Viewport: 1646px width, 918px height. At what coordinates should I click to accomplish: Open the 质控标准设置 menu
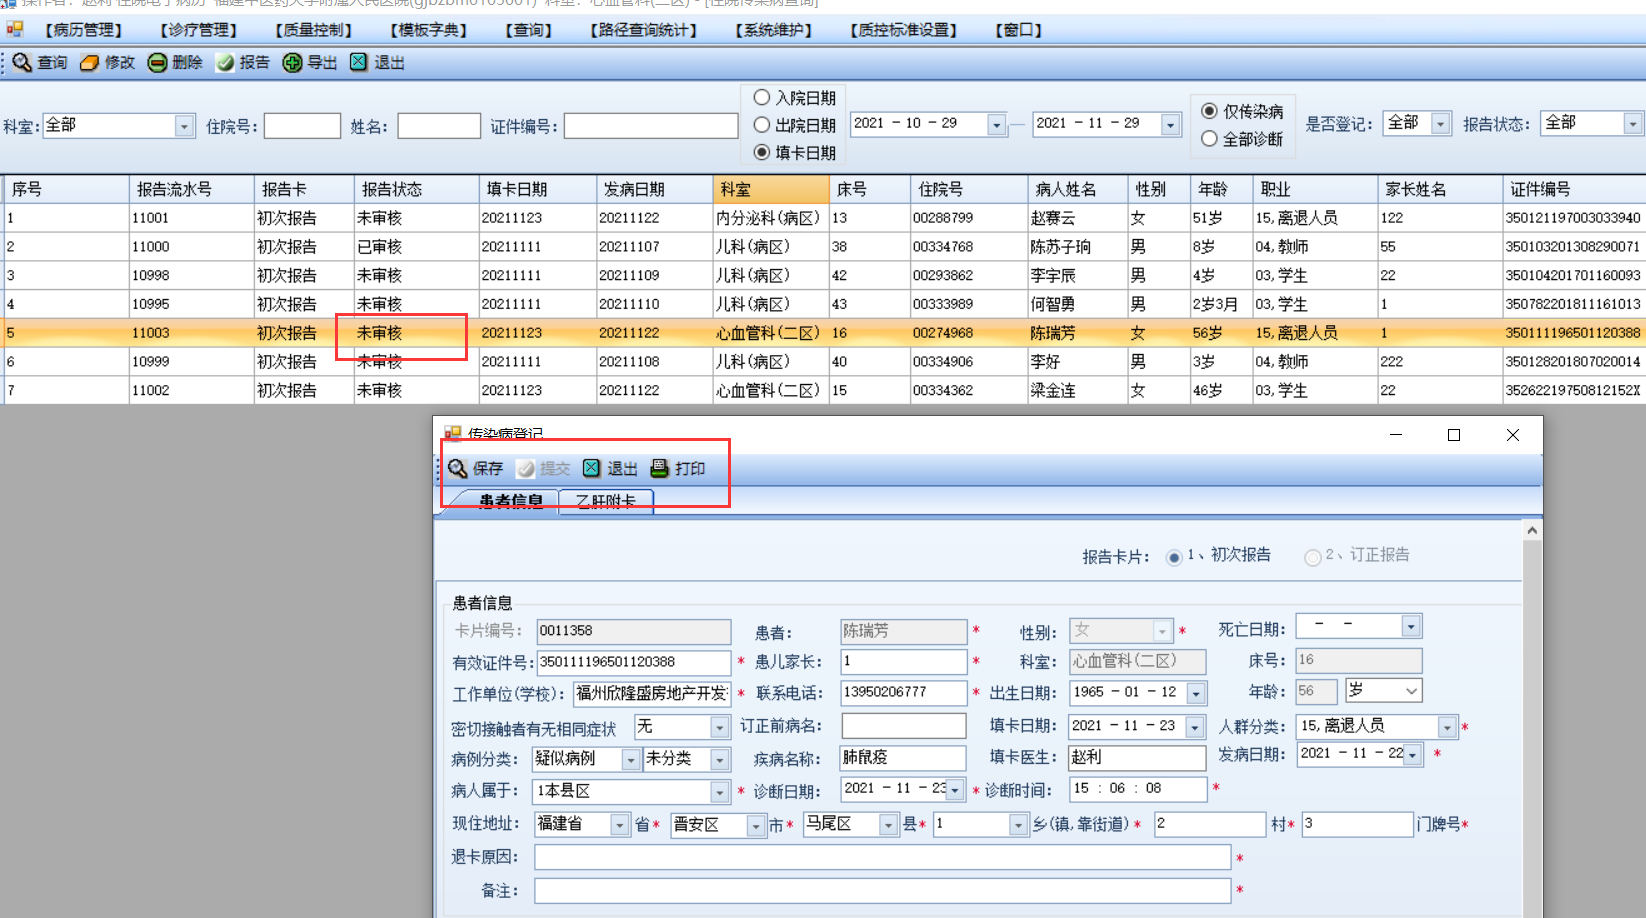[x=904, y=30]
